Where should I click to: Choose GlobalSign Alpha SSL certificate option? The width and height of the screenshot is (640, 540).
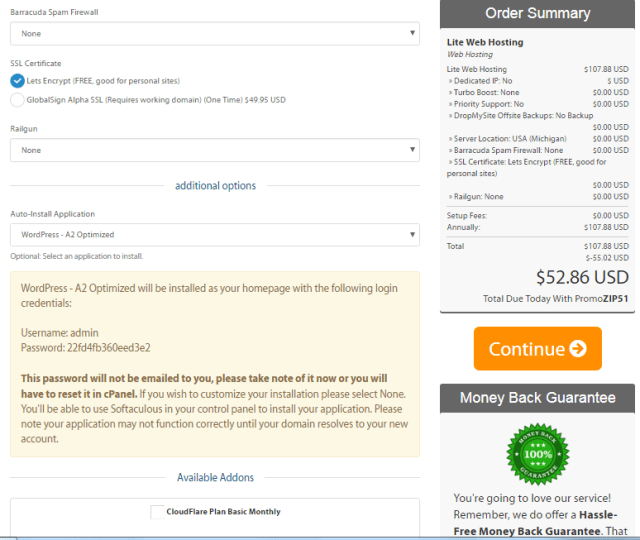coord(17,100)
